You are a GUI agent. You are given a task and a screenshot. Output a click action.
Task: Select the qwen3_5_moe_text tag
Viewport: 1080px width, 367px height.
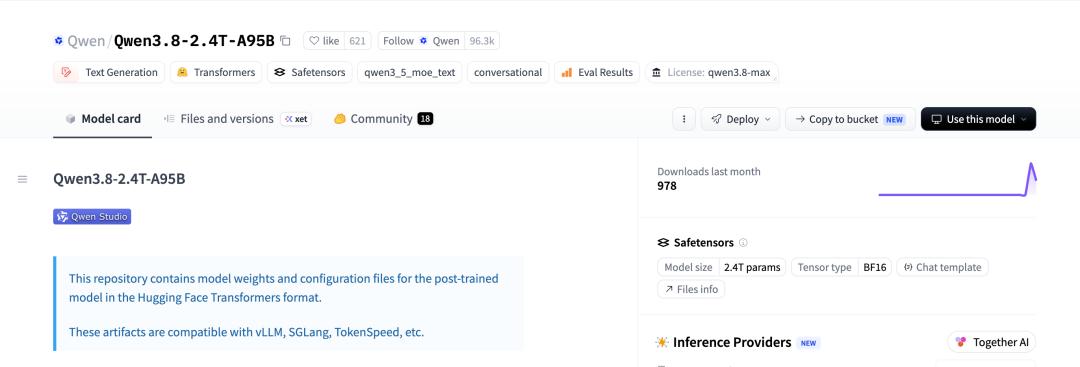(x=410, y=72)
